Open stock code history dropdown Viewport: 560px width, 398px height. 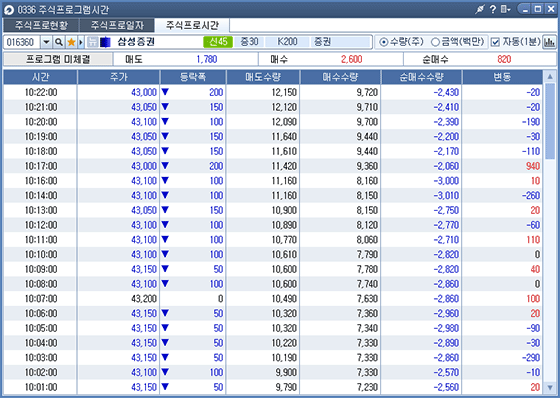point(46,42)
